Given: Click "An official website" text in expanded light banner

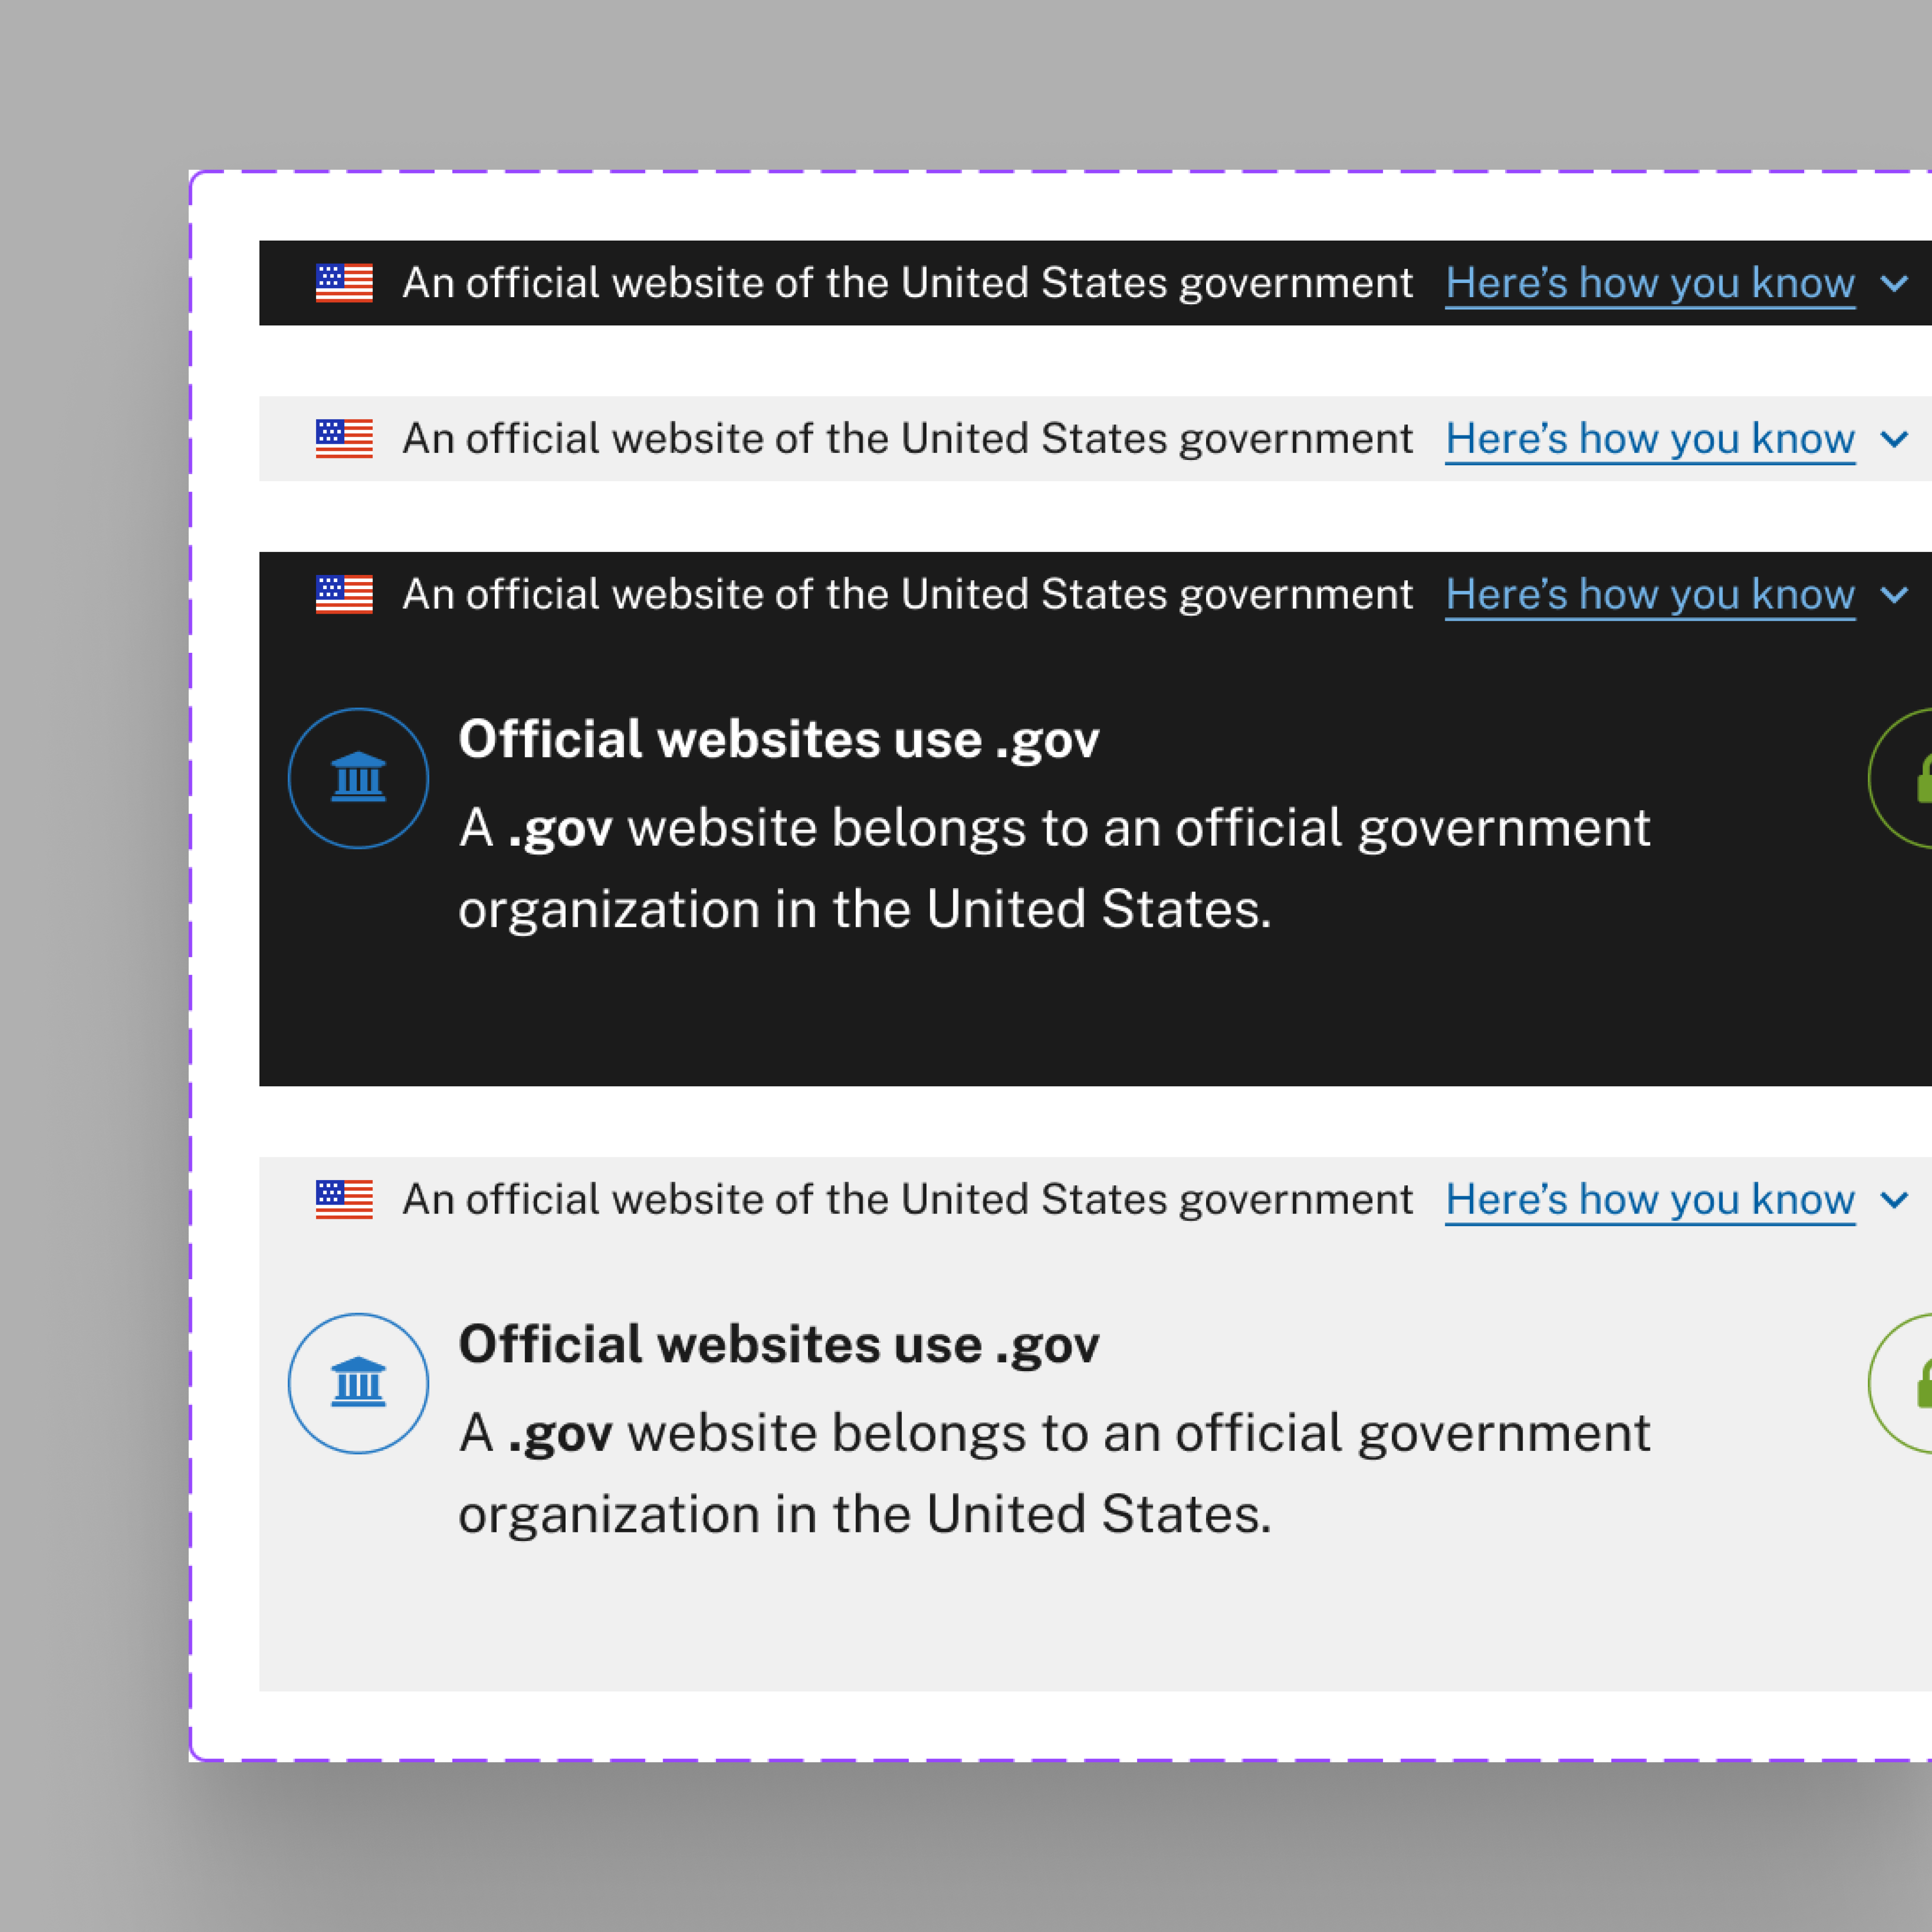Looking at the screenshot, I should click(907, 1201).
